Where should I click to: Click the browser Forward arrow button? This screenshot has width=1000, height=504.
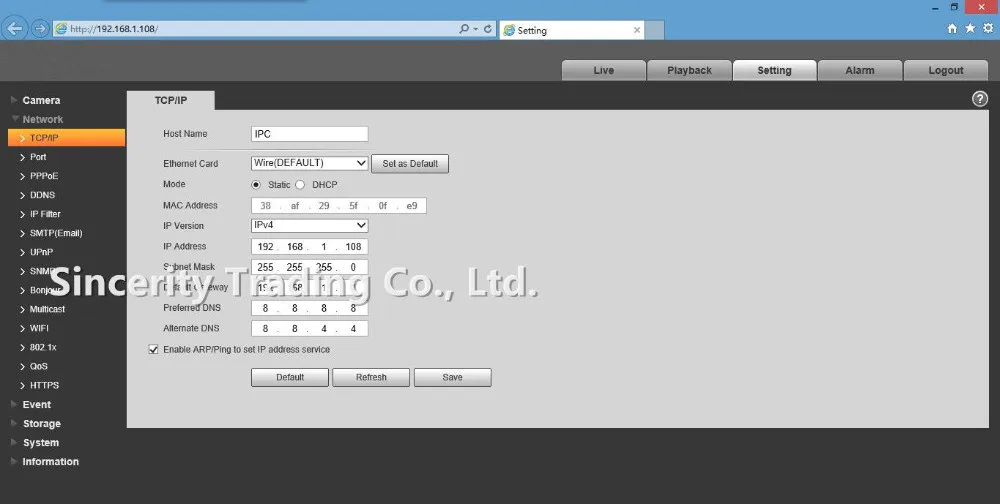pyautogui.click(x=40, y=29)
